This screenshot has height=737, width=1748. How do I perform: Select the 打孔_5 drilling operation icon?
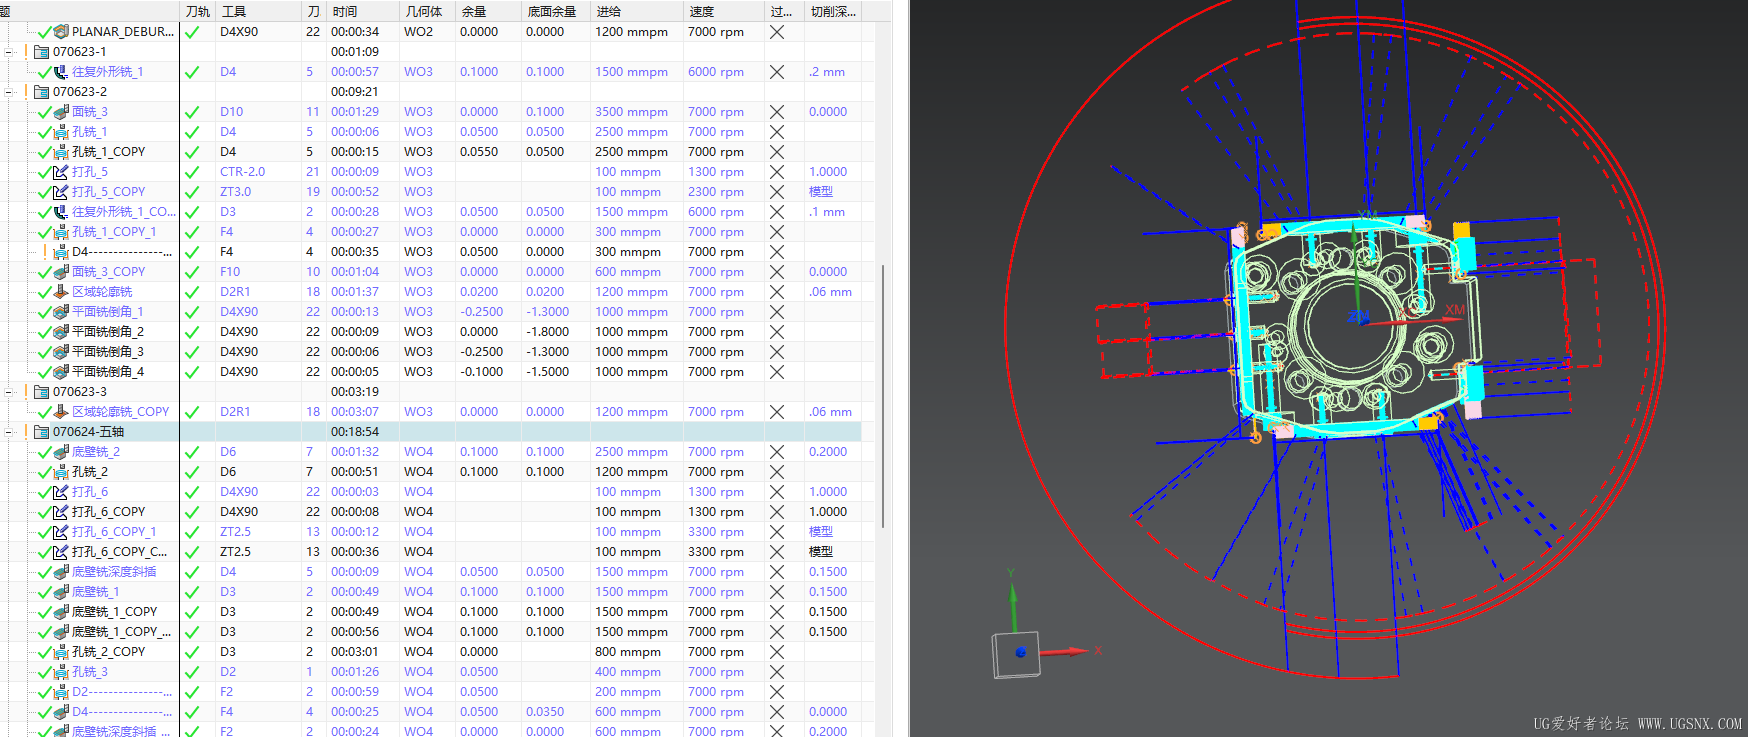pos(61,172)
